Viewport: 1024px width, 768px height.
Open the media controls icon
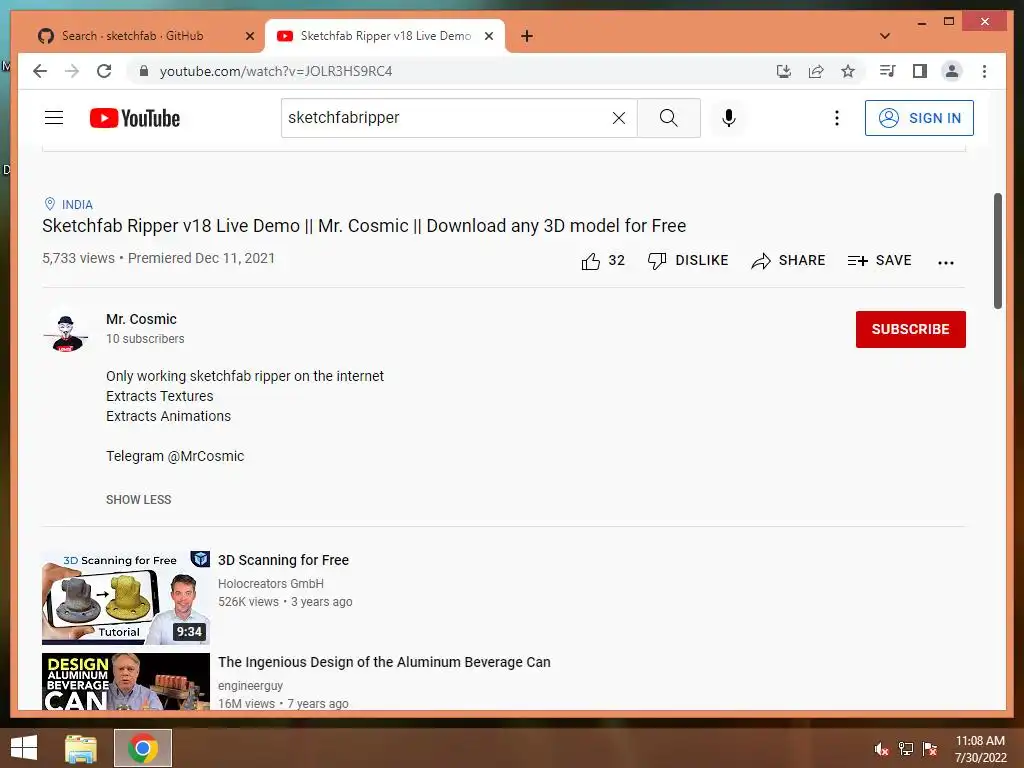888,71
